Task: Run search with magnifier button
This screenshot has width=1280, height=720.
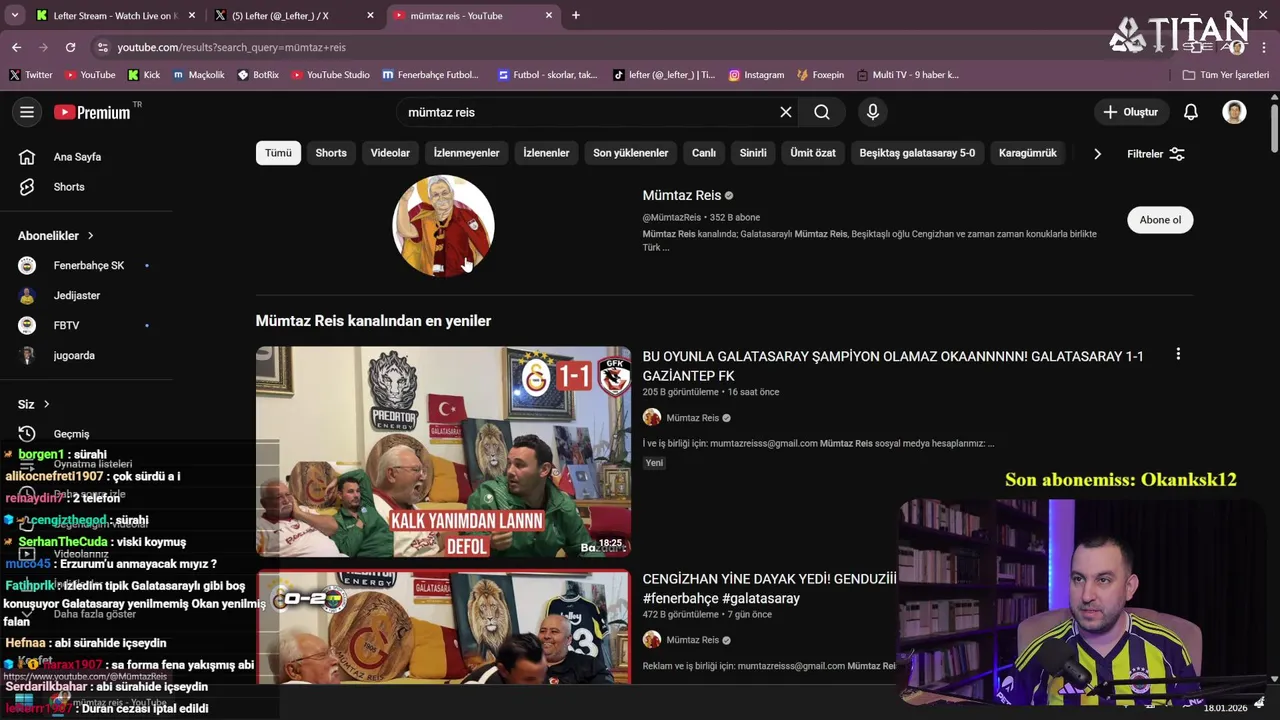Action: coord(822,112)
